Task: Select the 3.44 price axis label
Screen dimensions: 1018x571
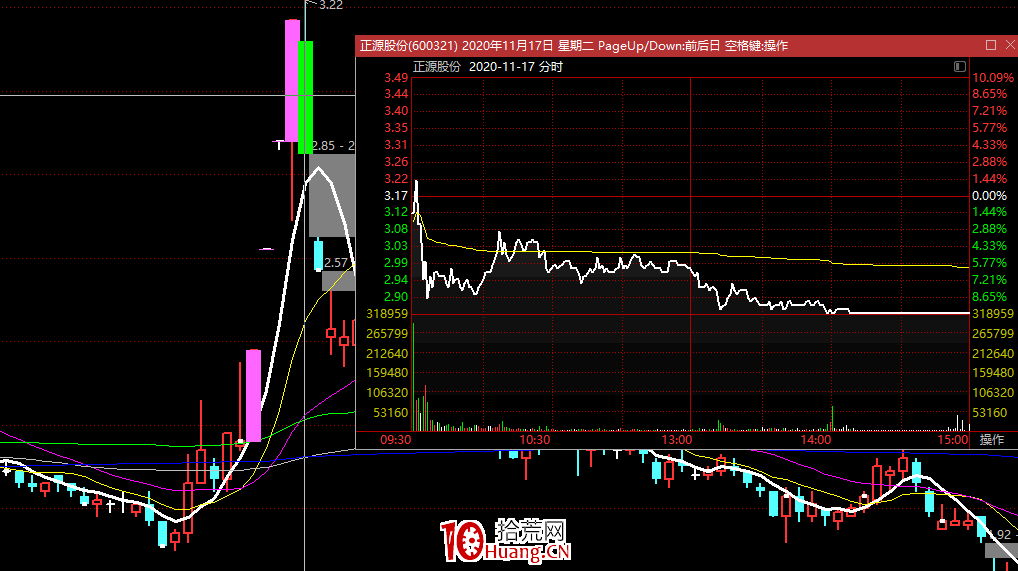Action: coord(396,94)
